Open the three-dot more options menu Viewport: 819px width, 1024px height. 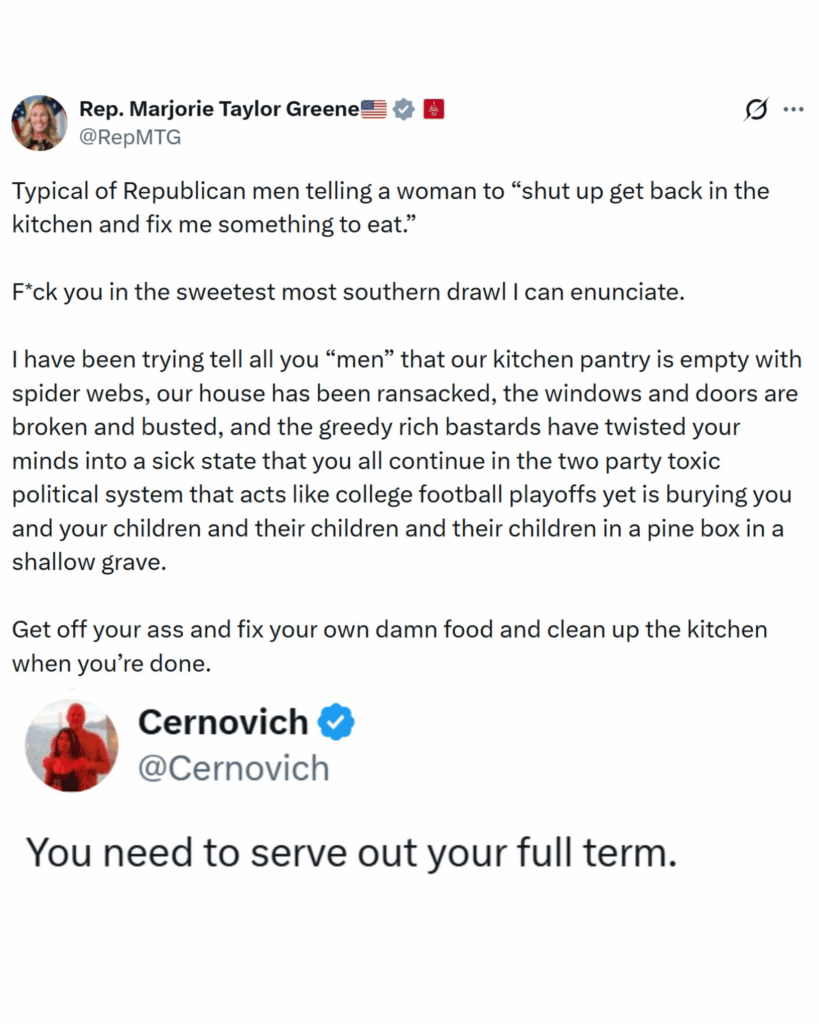[793, 109]
